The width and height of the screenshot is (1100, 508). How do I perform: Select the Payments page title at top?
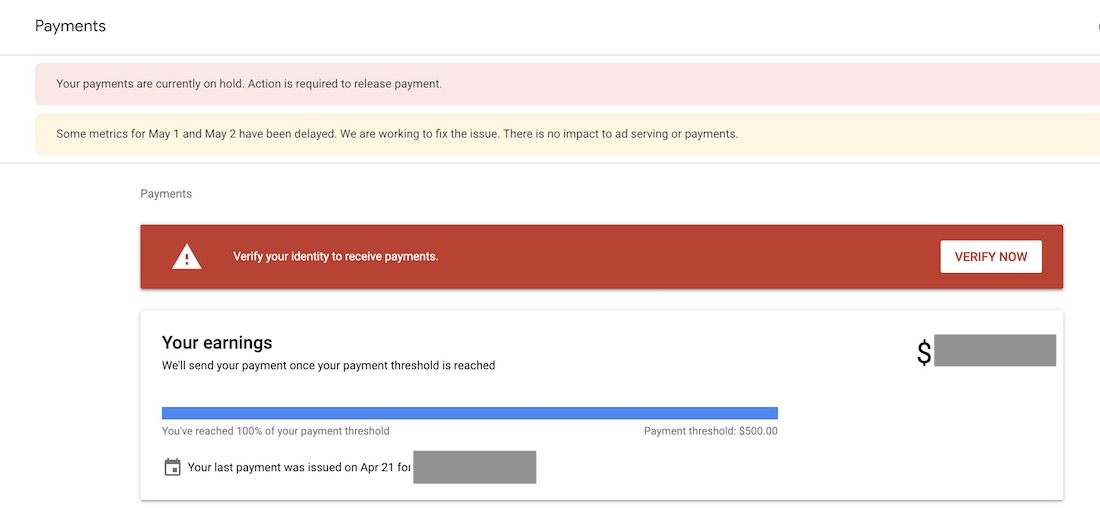[x=70, y=26]
